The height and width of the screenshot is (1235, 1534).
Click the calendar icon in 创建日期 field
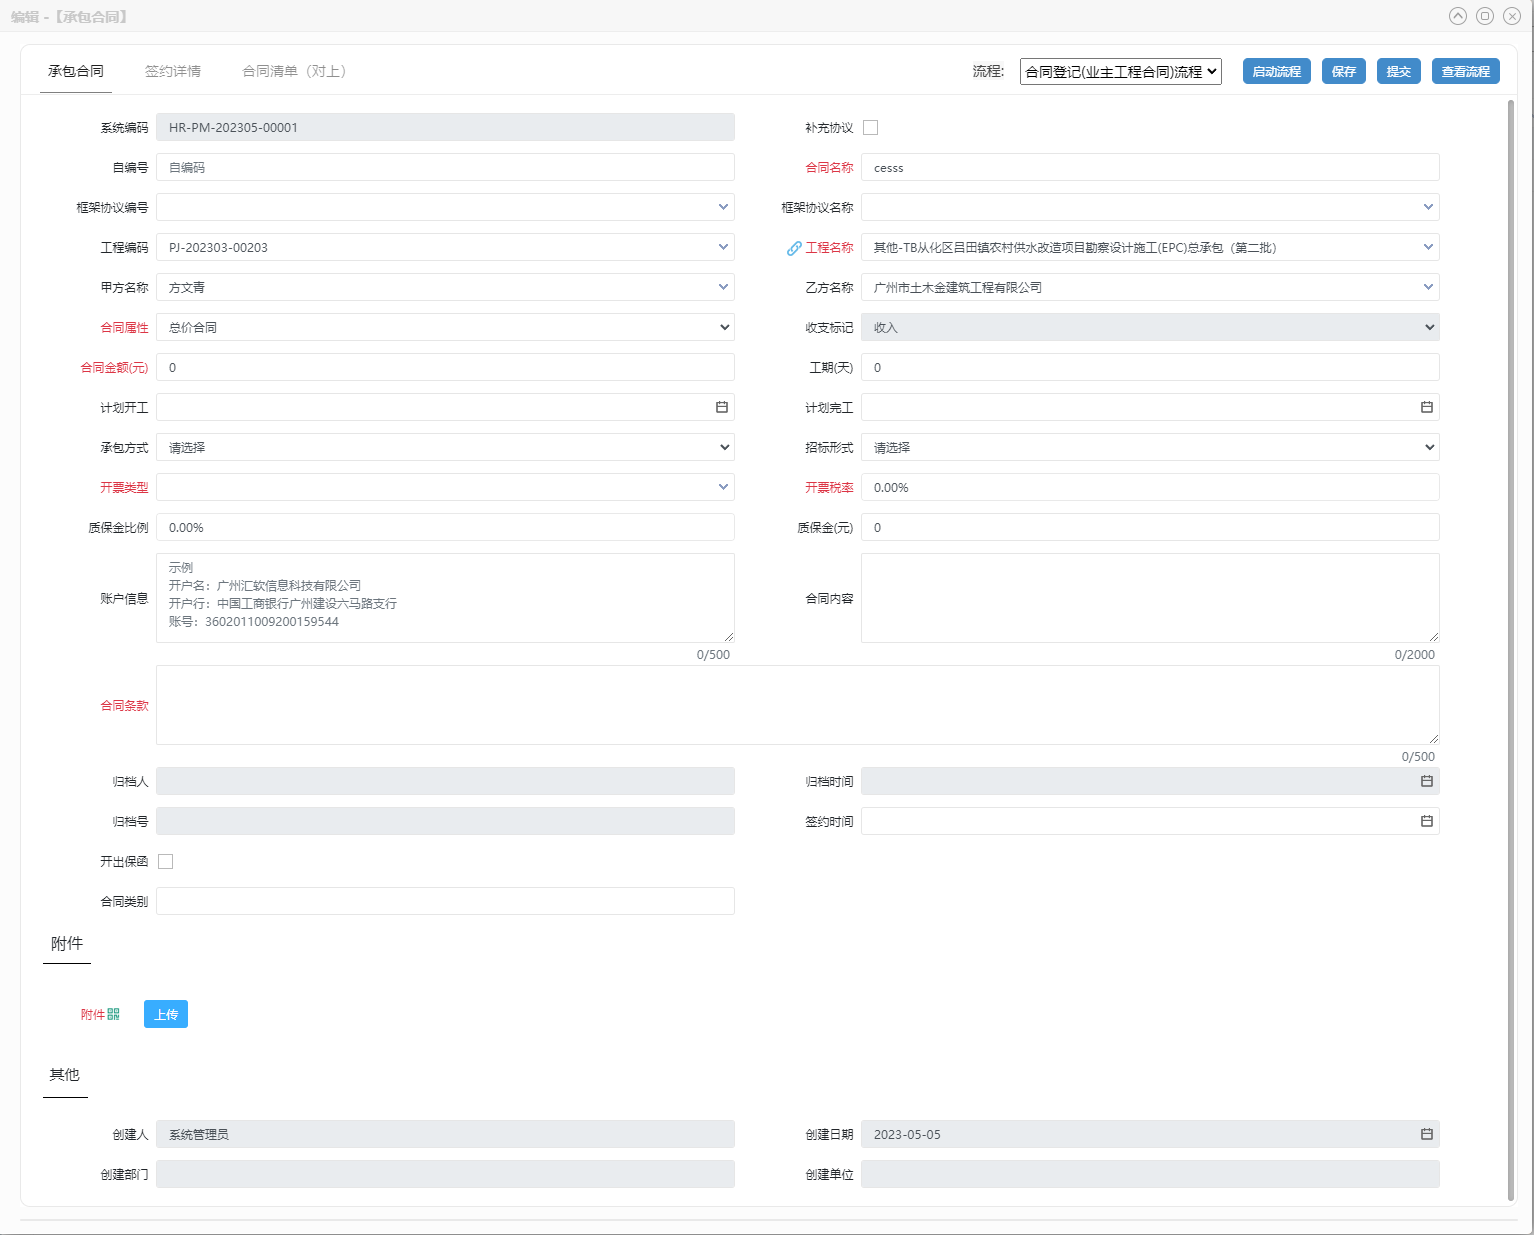pos(1426,1134)
